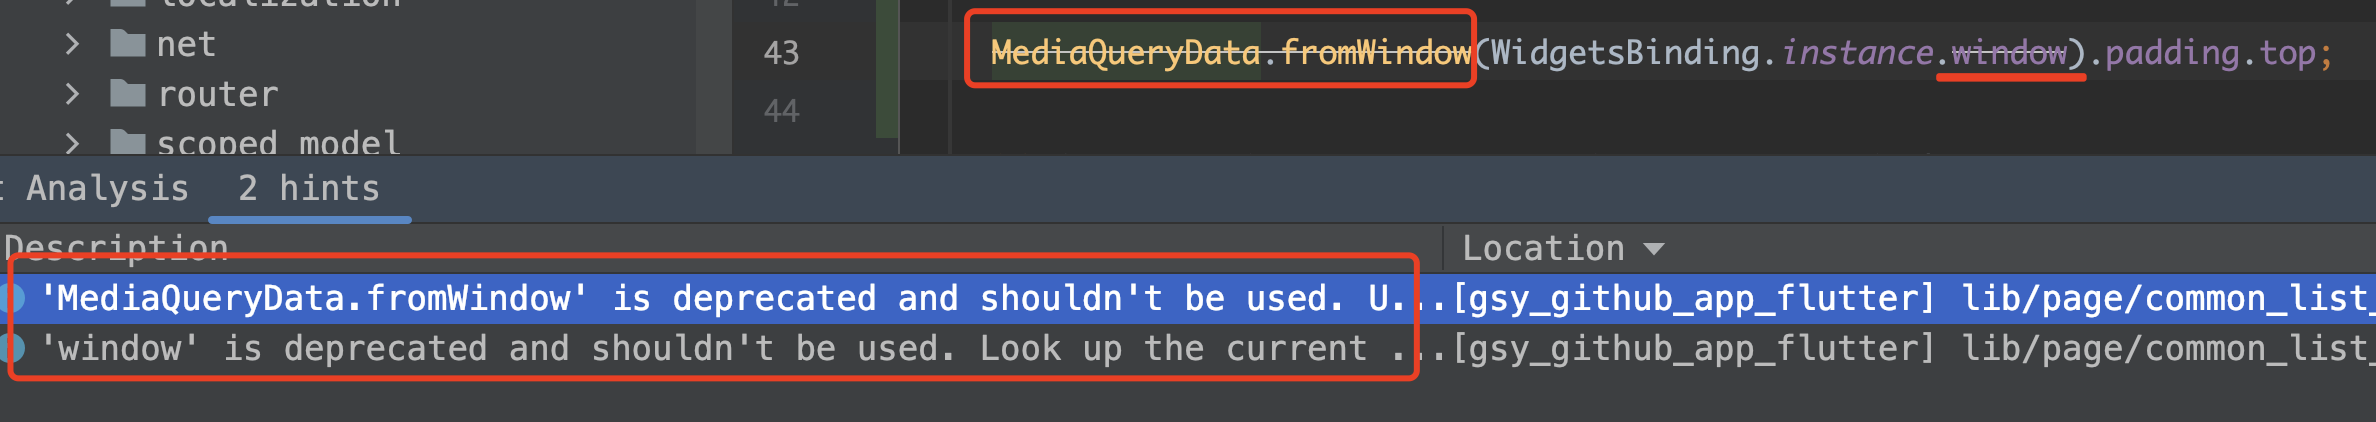2376x422 pixels.
Task: Click the Location column header label
Action: tap(1543, 248)
